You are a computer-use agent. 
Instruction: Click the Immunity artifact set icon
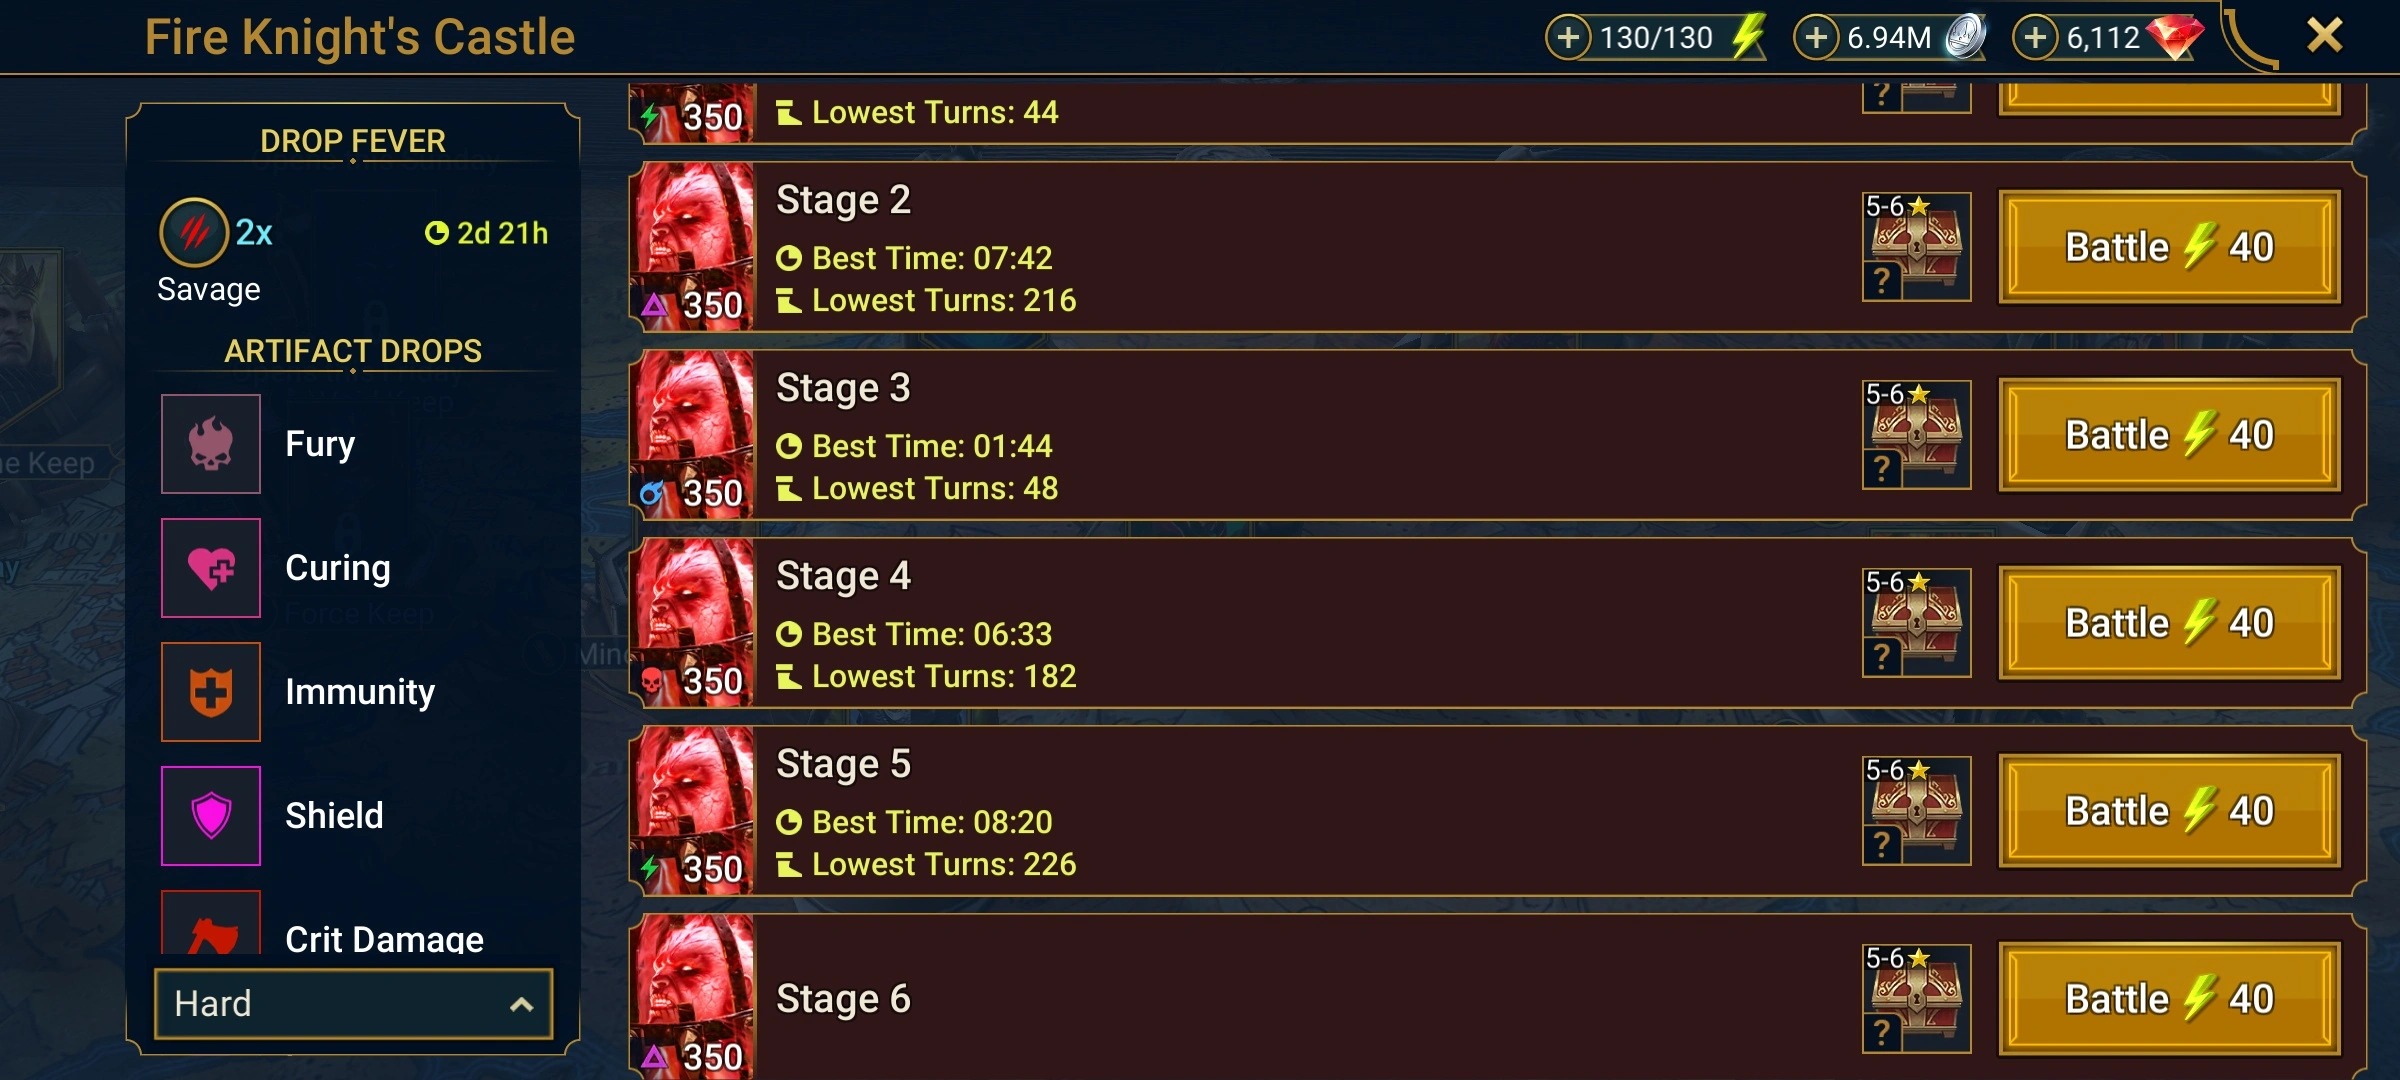[211, 692]
